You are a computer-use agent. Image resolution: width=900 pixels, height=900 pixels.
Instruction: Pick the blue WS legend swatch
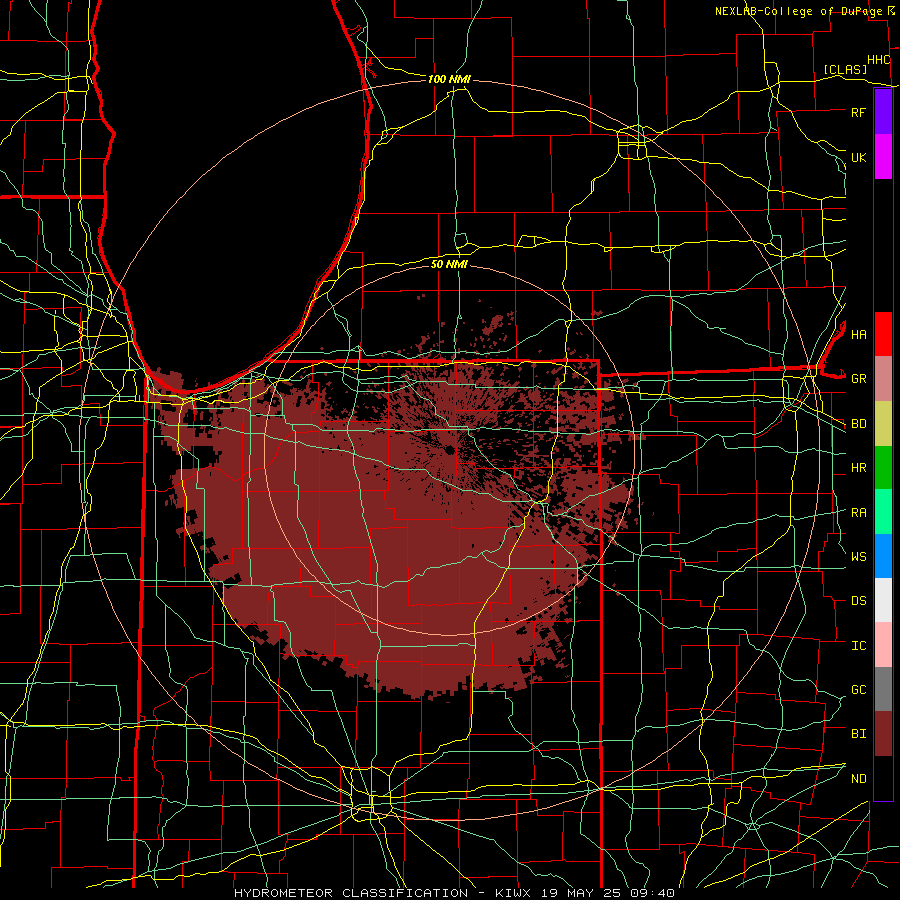click(883, 556)
